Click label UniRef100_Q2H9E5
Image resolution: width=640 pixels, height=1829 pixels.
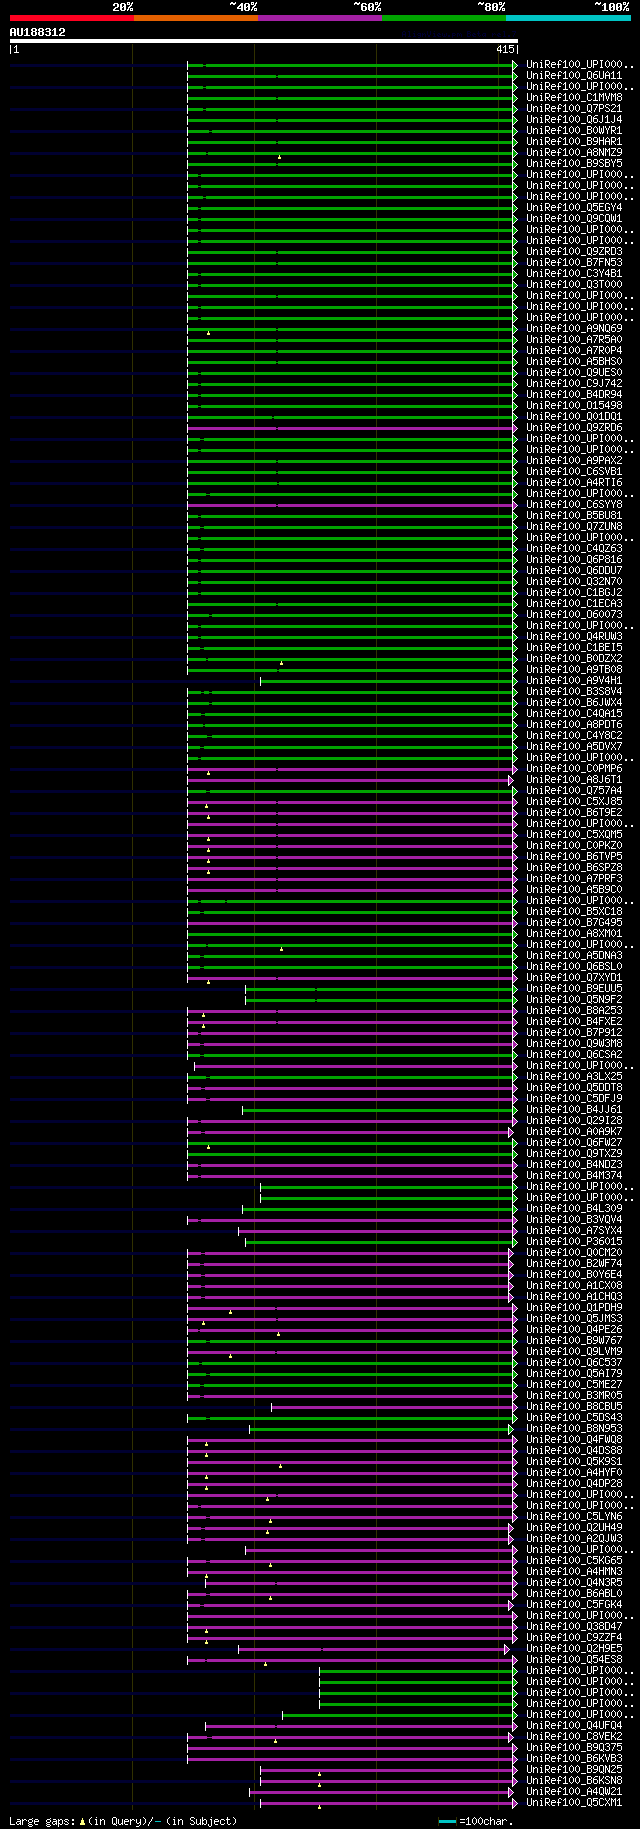click(x=574, y=1649)
